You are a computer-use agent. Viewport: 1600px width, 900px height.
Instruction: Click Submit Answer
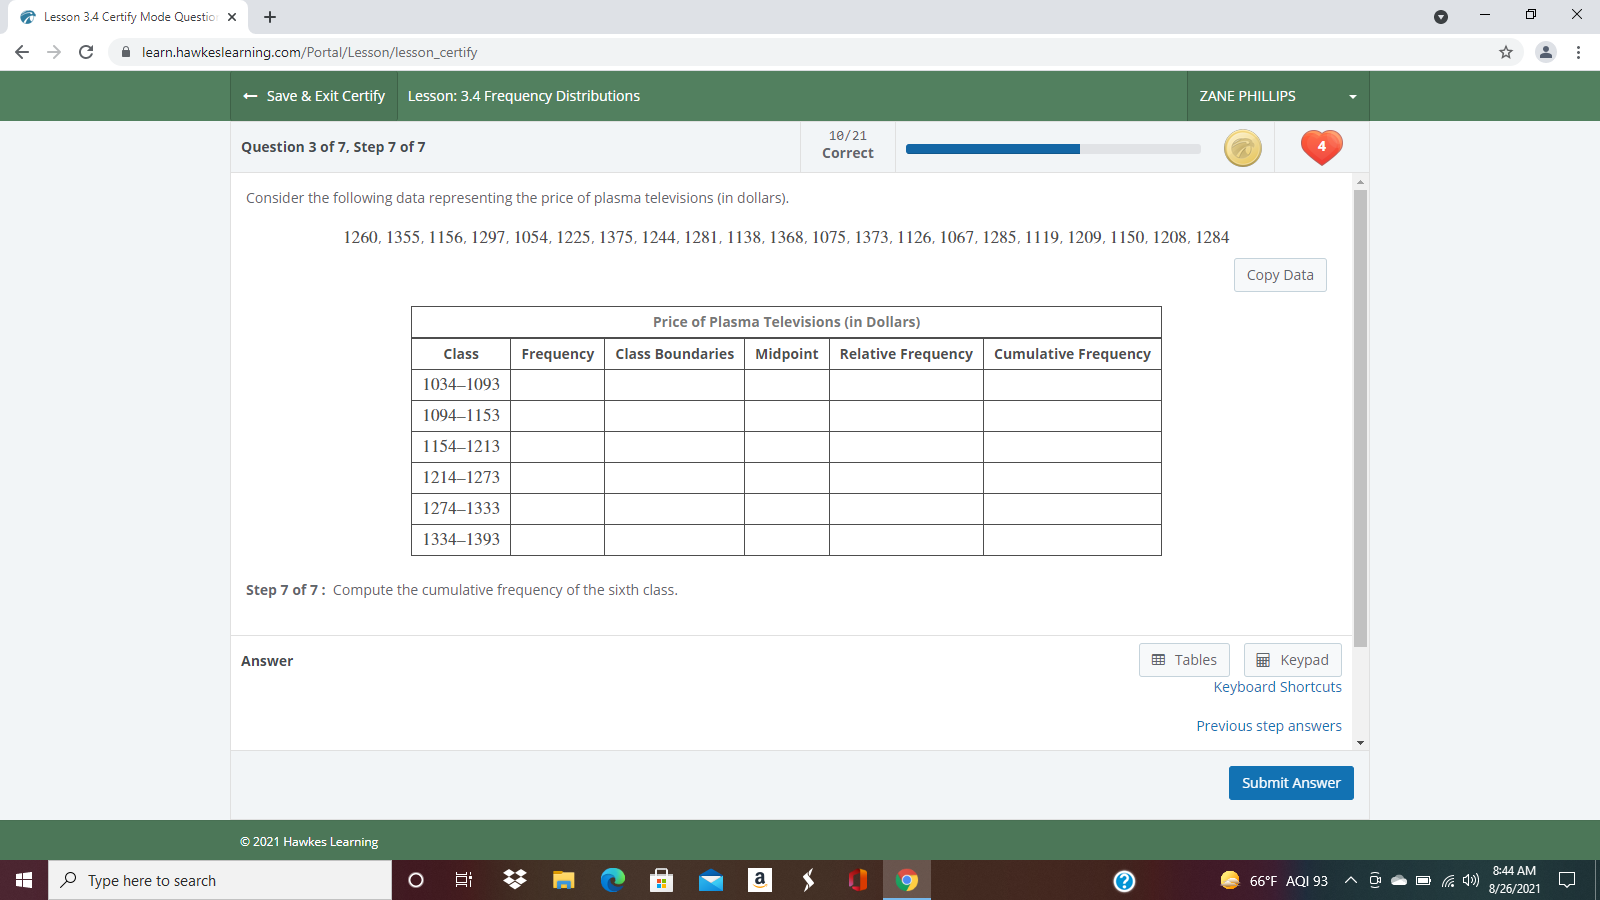click(1290, 783)
